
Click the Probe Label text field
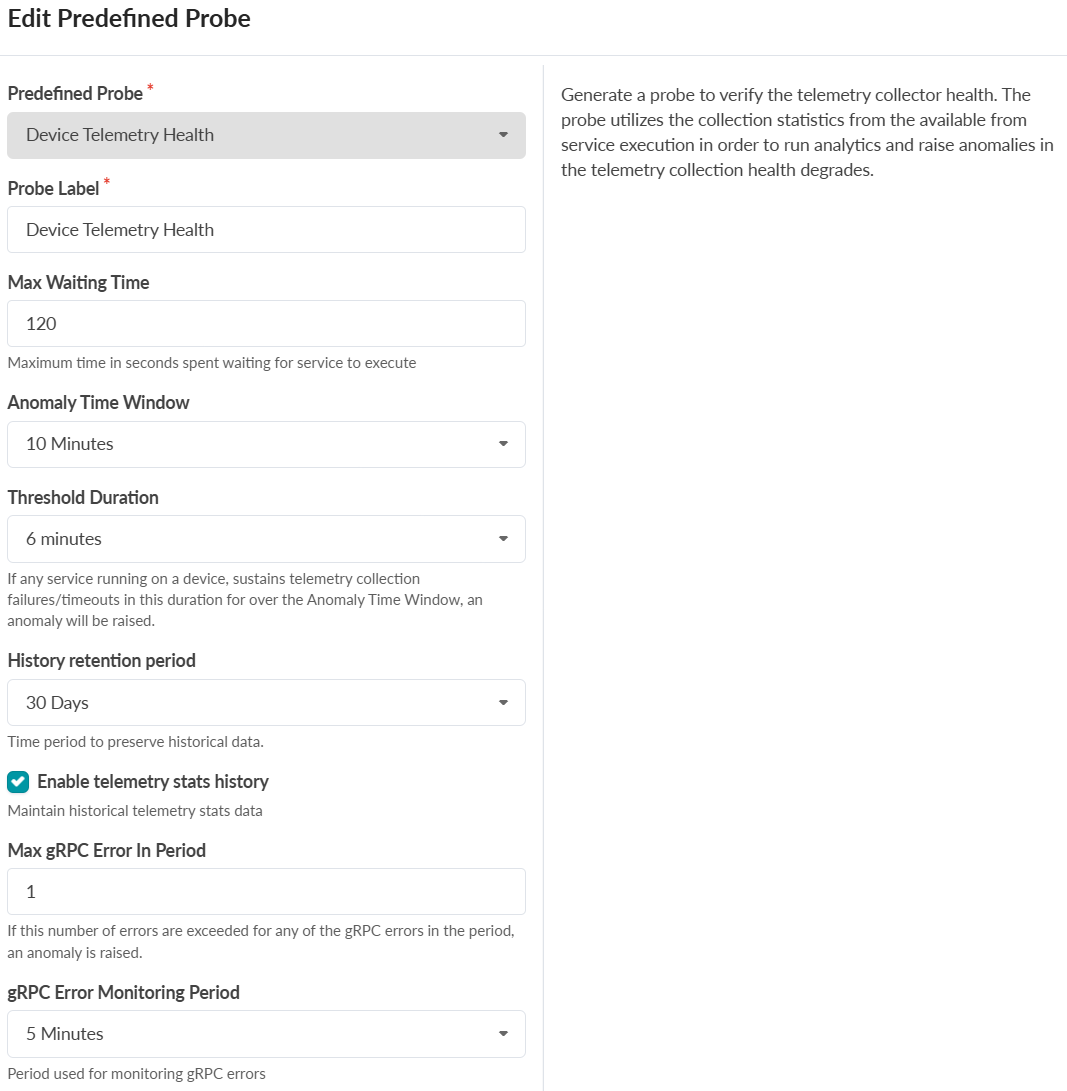click(266, 230)
